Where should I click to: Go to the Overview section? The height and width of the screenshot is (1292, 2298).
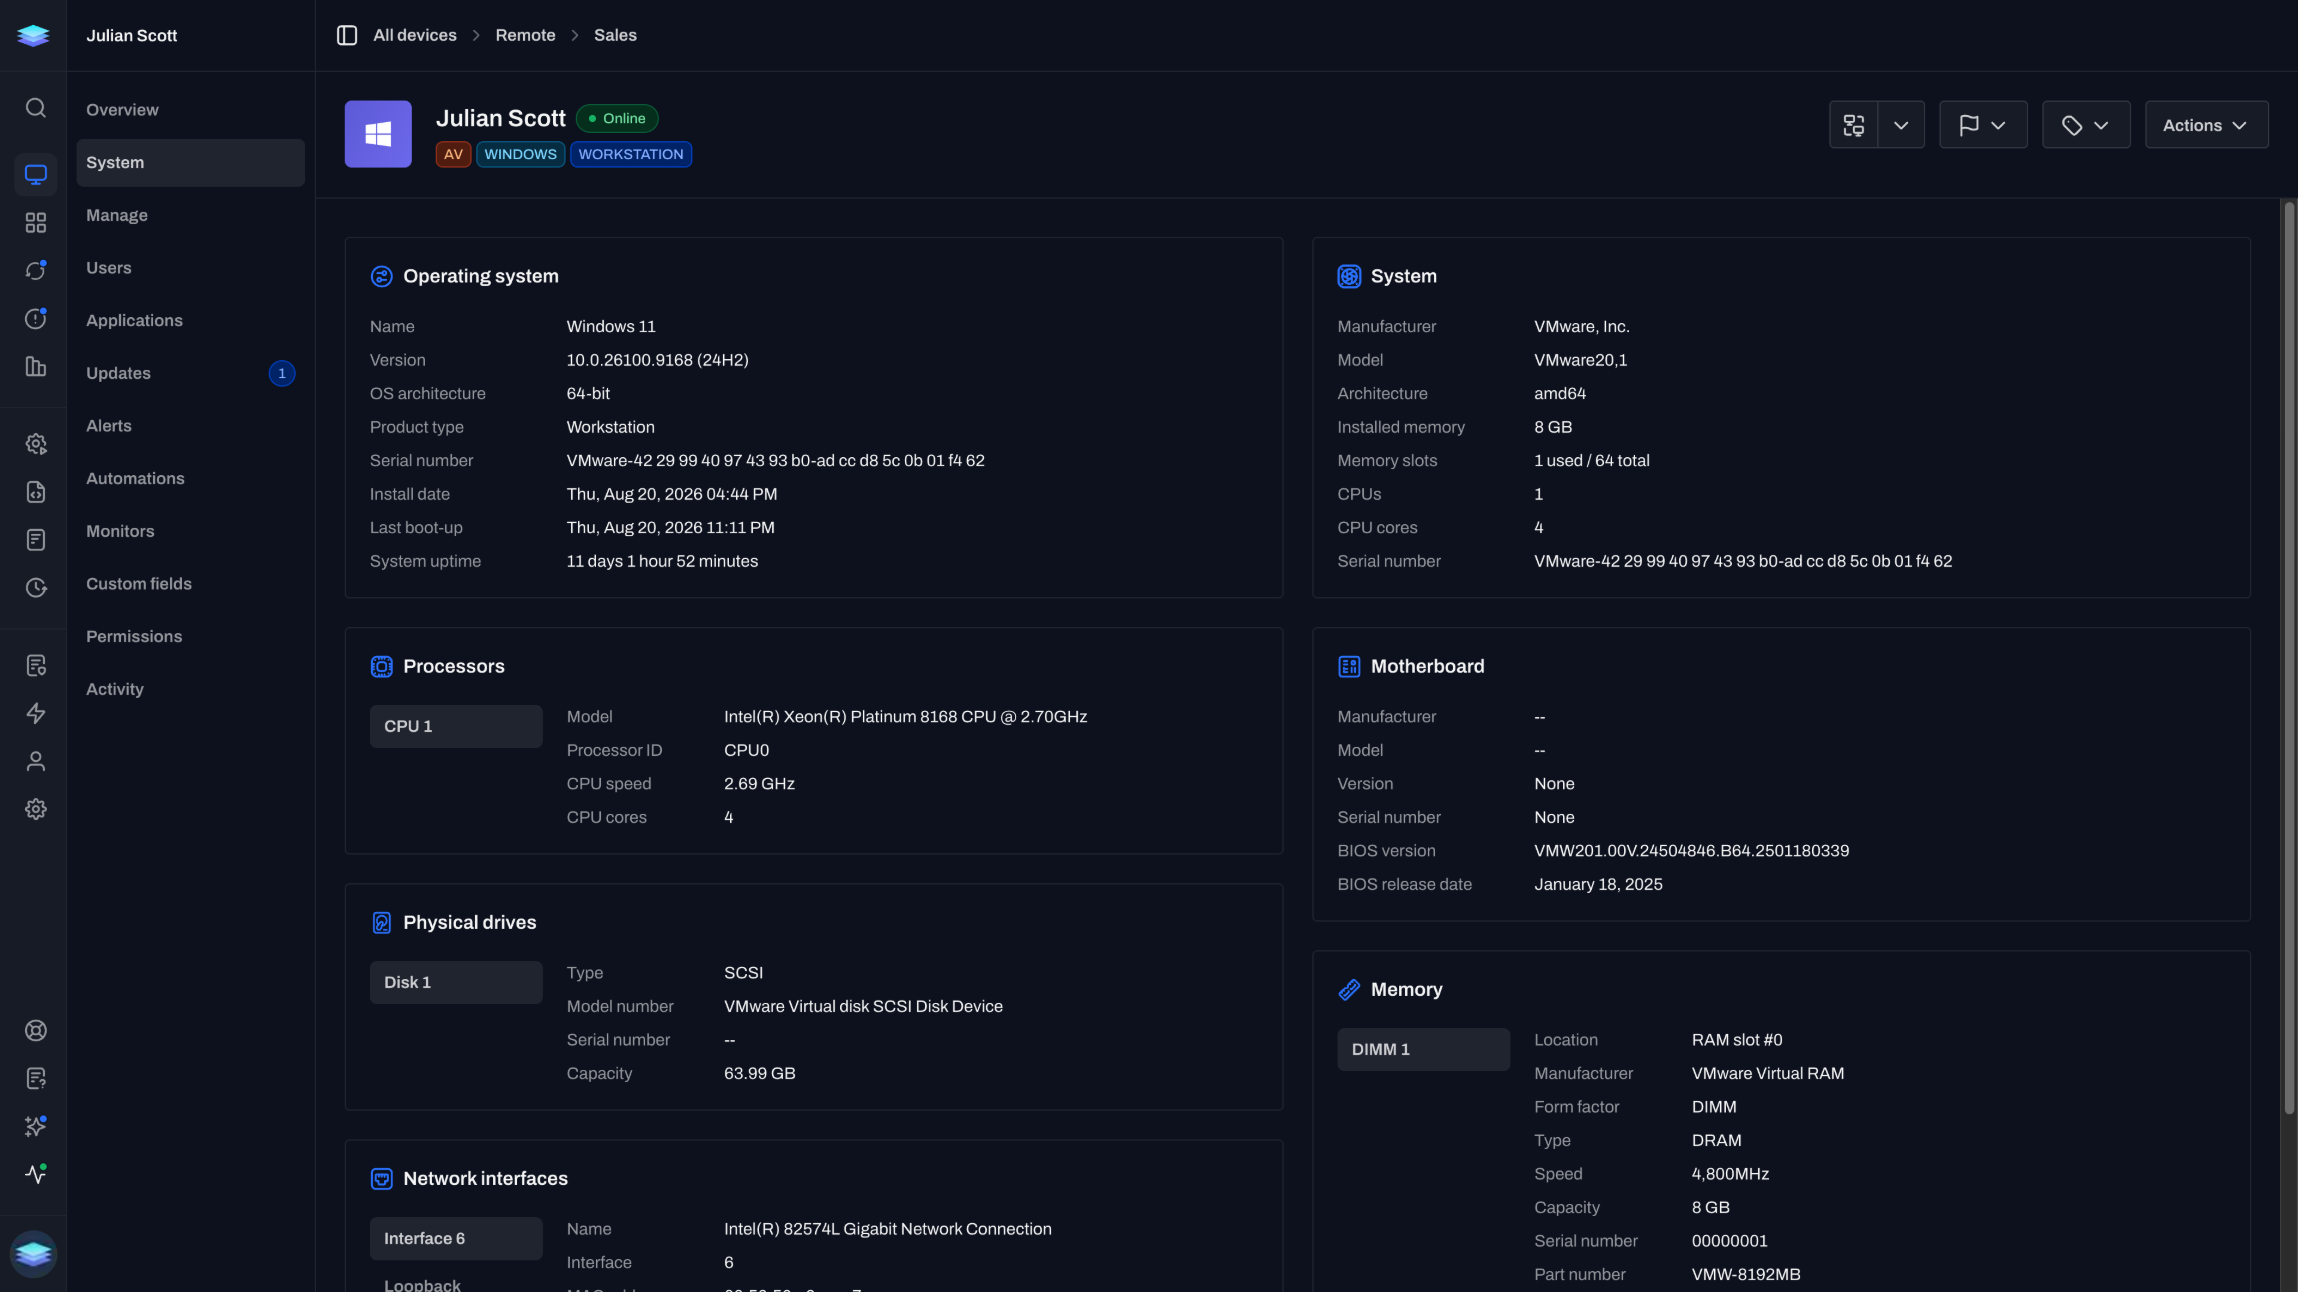[x=190, y=110]
